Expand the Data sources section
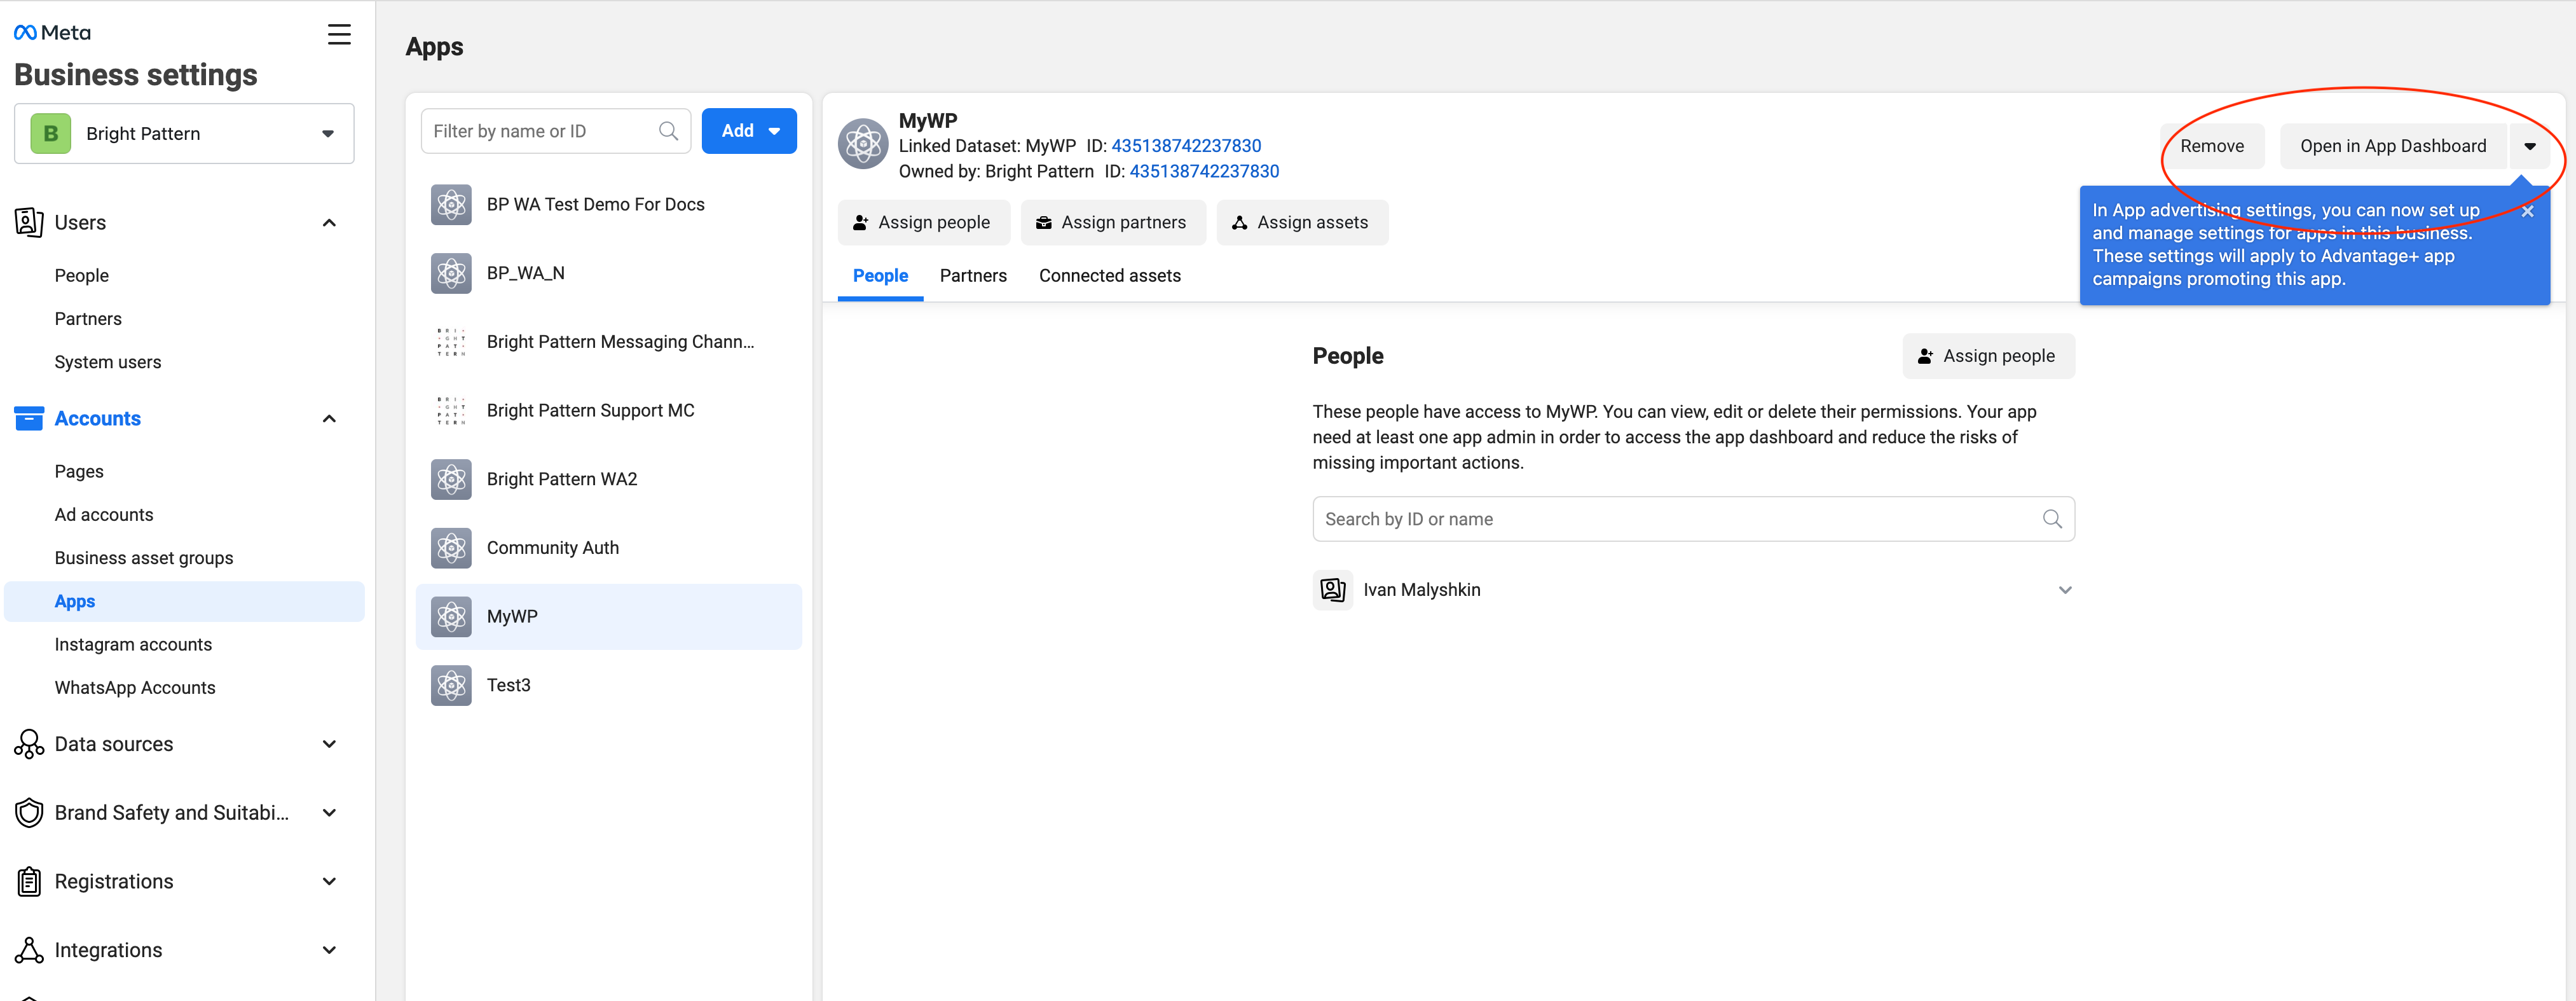The height and width of the screenshot is (1001, 2576). click(x=329, y=744)
